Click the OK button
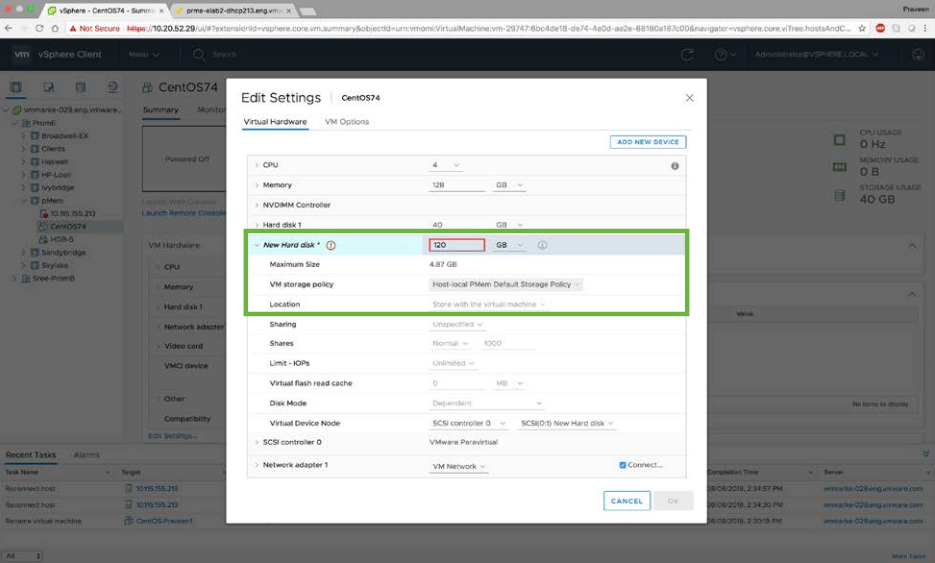The width and height of the screenshot is (935, 563). (x=673, y=501)
